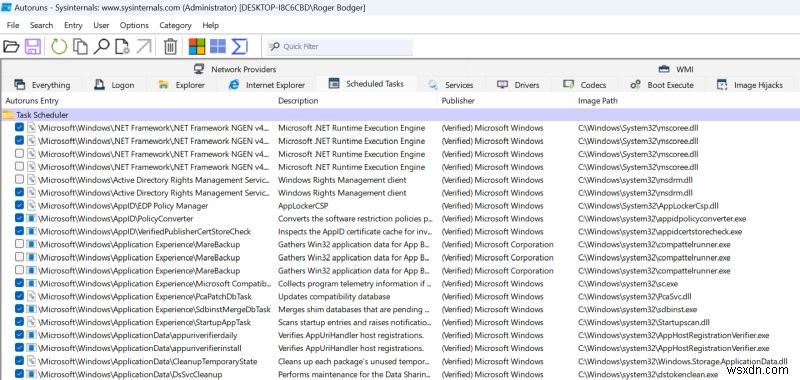
Task: Select the Scheduled Tasks tab
Action: 366,84
